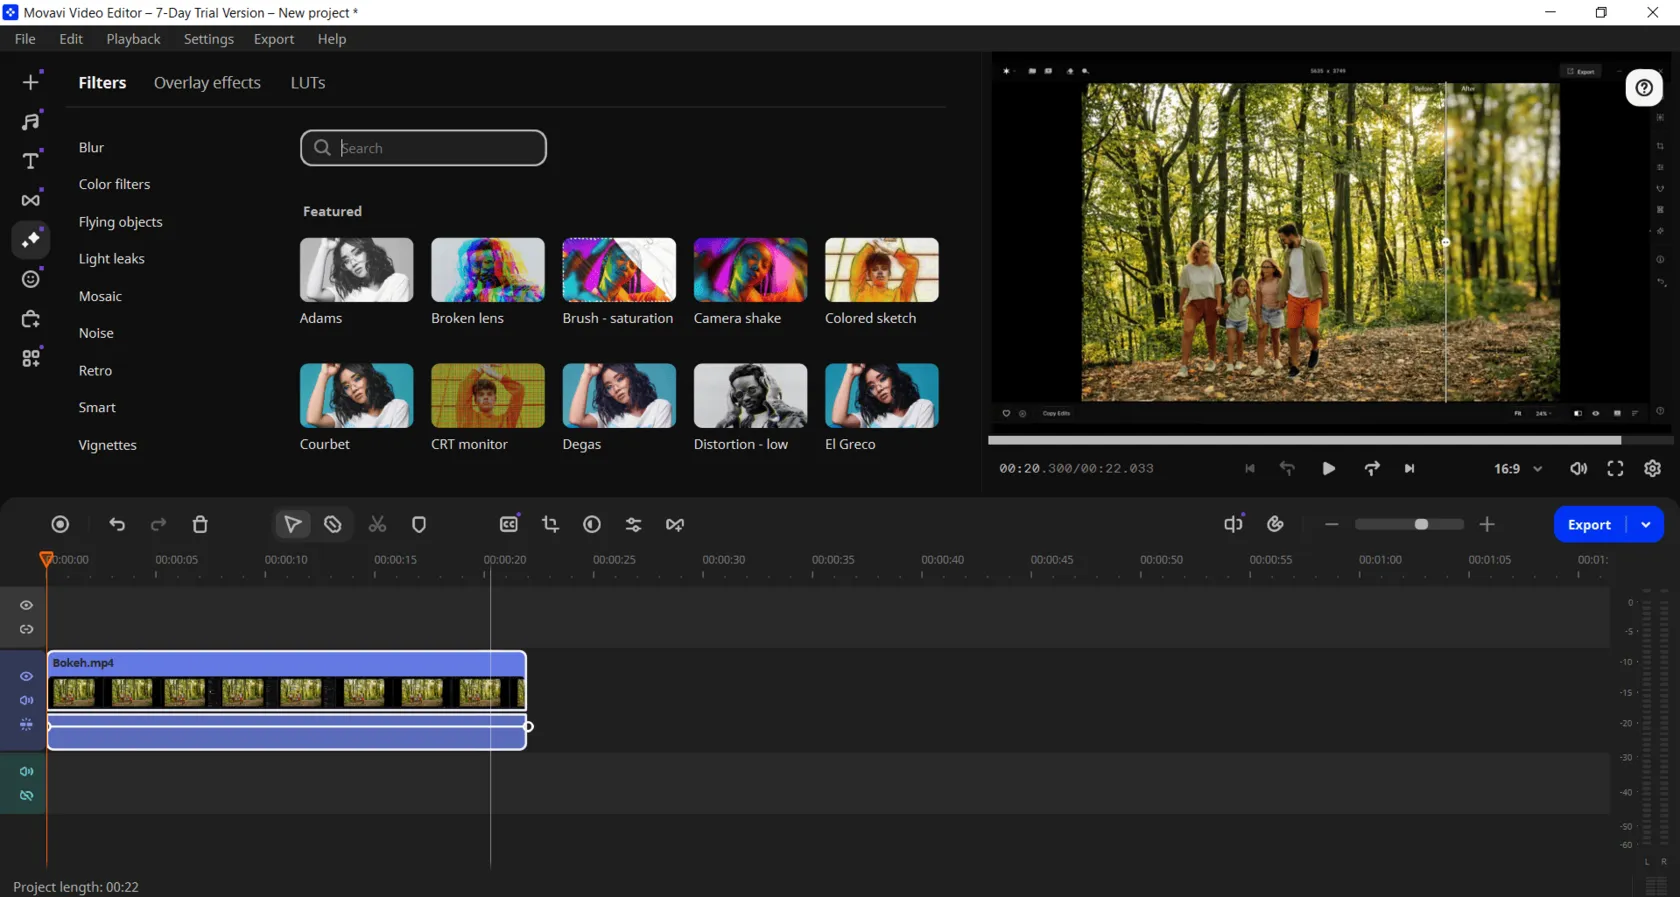Mute the Bokeh.mp4 video track audio
The height and width of the screenshot is (897, 1680).
(27, 700)
